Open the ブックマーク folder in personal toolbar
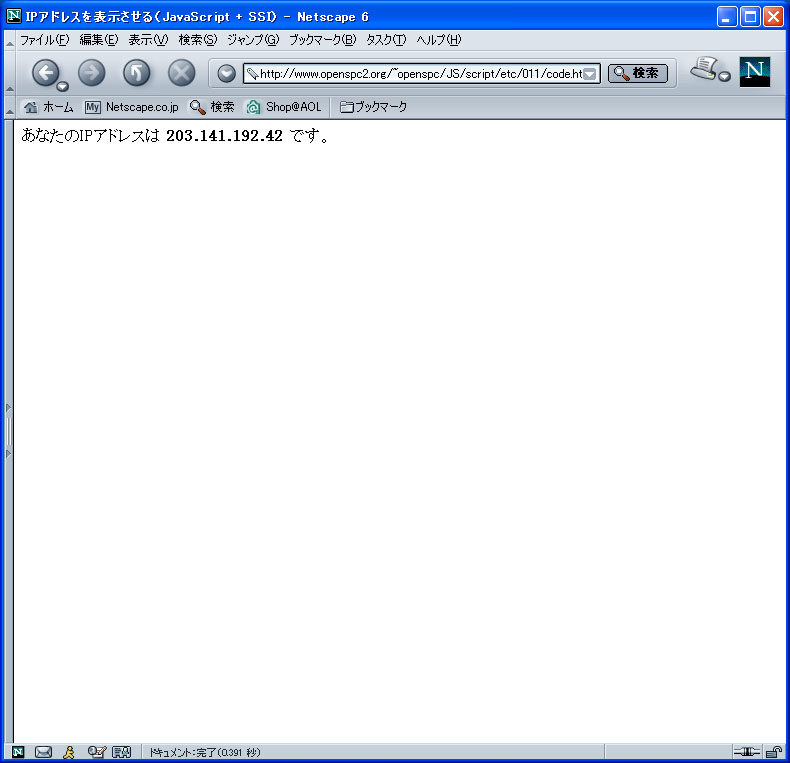Viewport: 790px width, 763px height. click(x=373, y=107)
